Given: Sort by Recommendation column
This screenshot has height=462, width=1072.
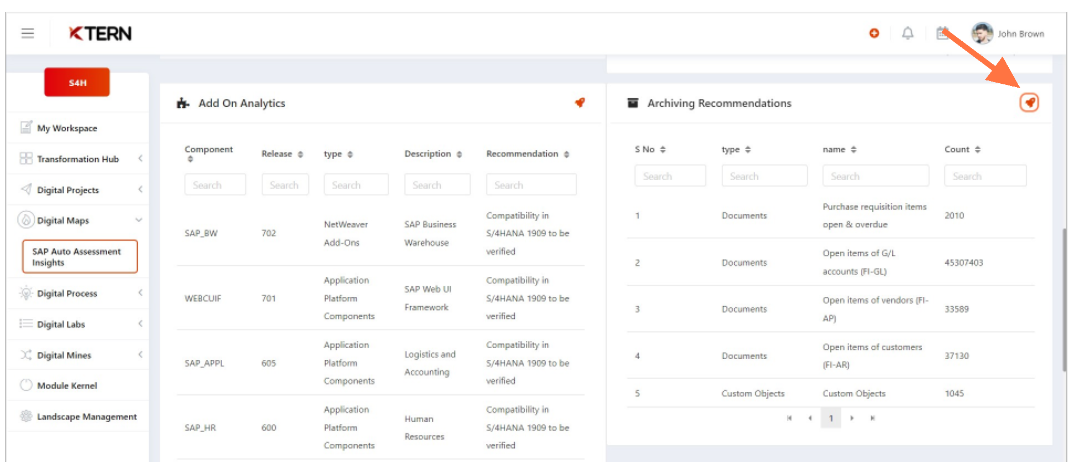Looking at the screenshot, I should [566, 154].
